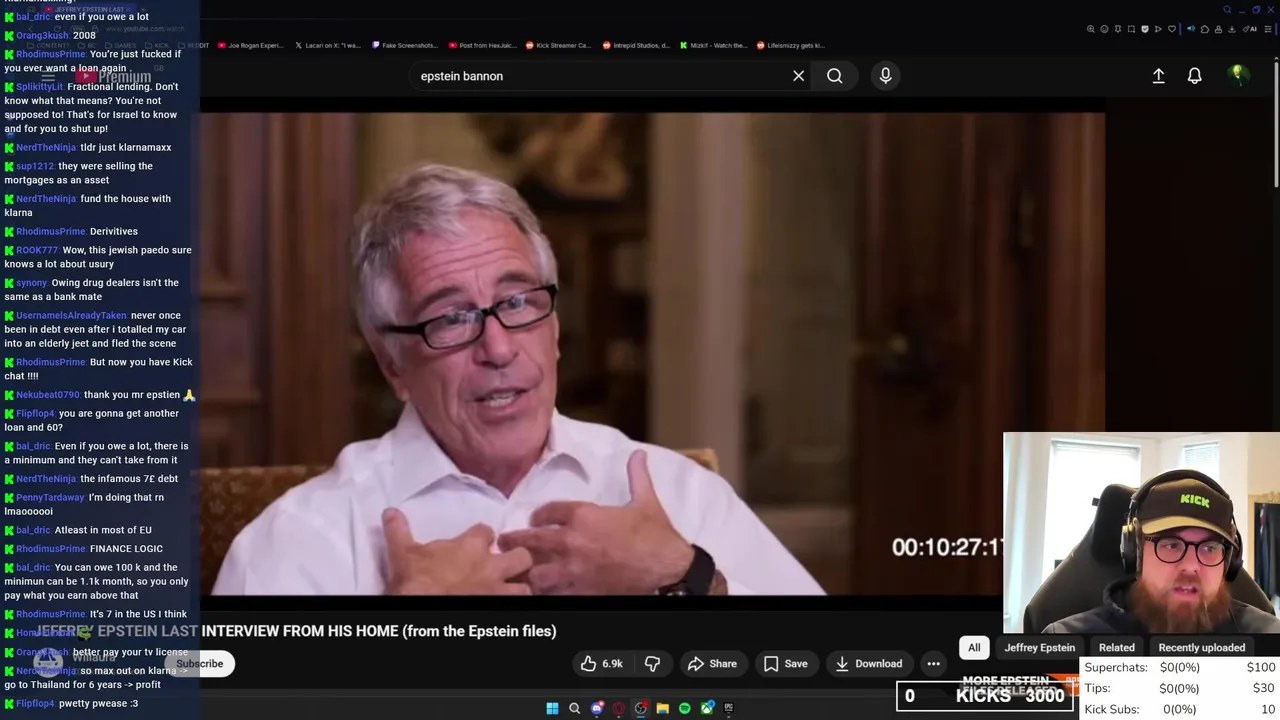Open Windows taskbar search
The image size is (1280, 720).
click(x=574, y=708)
